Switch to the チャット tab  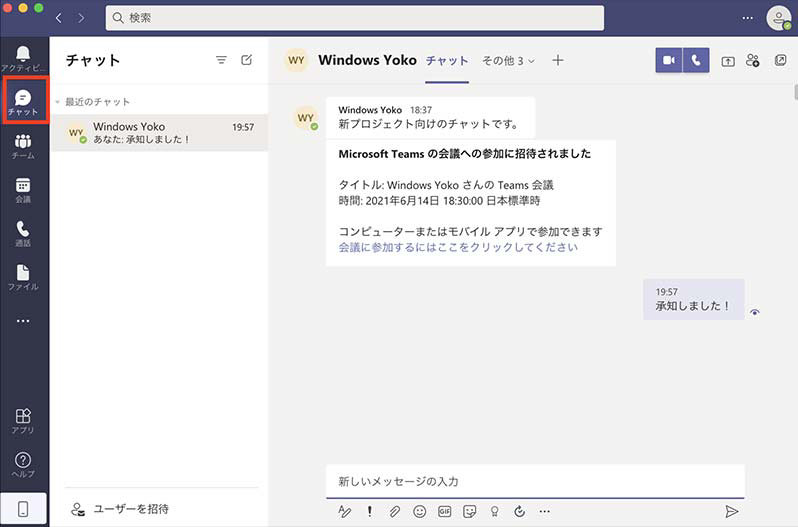click(x=447, y=61)
